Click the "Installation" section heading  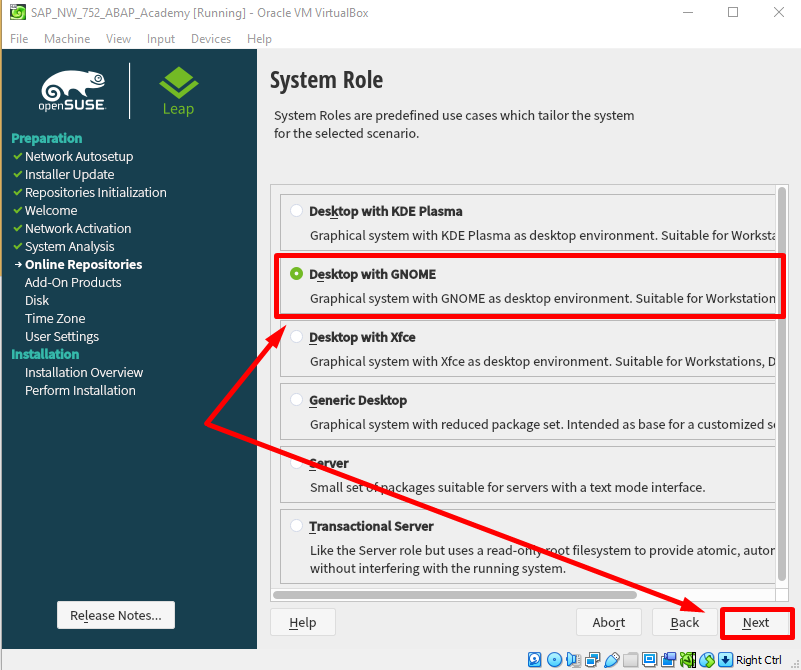45,354
